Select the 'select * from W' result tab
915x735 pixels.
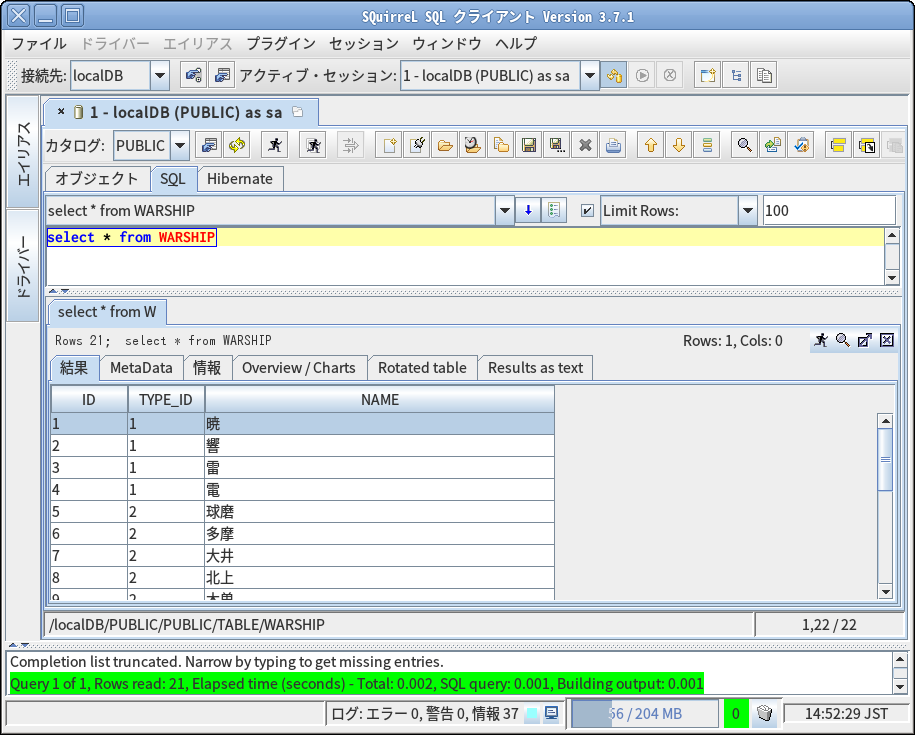coord(107,312)
